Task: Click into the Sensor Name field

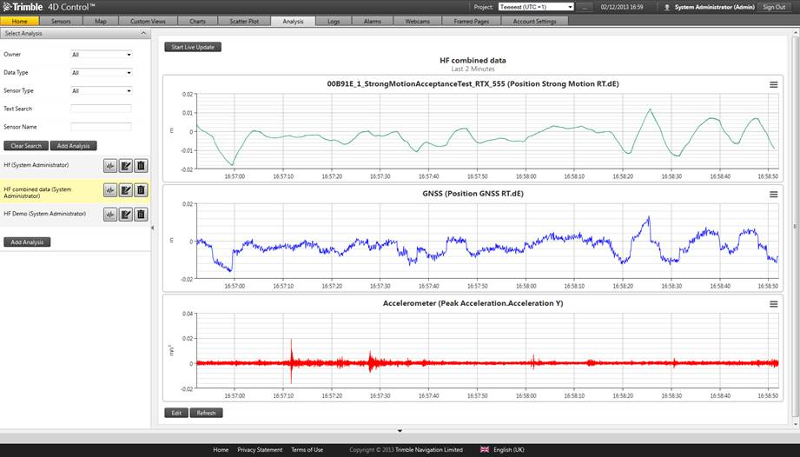Action: pyautogui.click(x=101, y=126)
